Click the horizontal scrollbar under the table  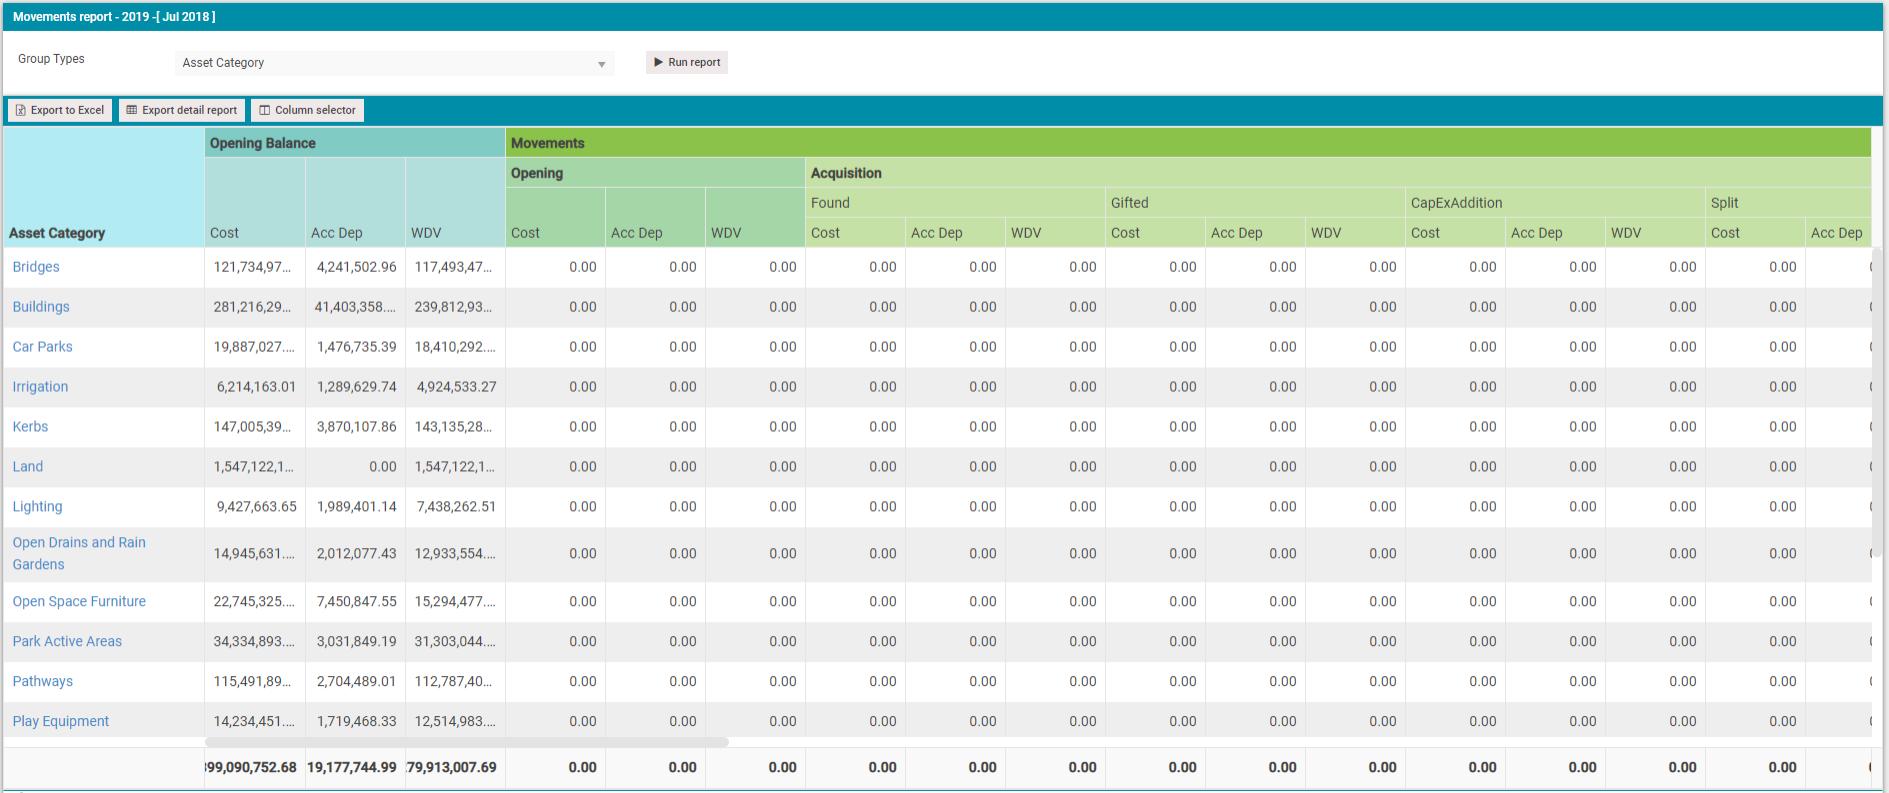point(467,742)
